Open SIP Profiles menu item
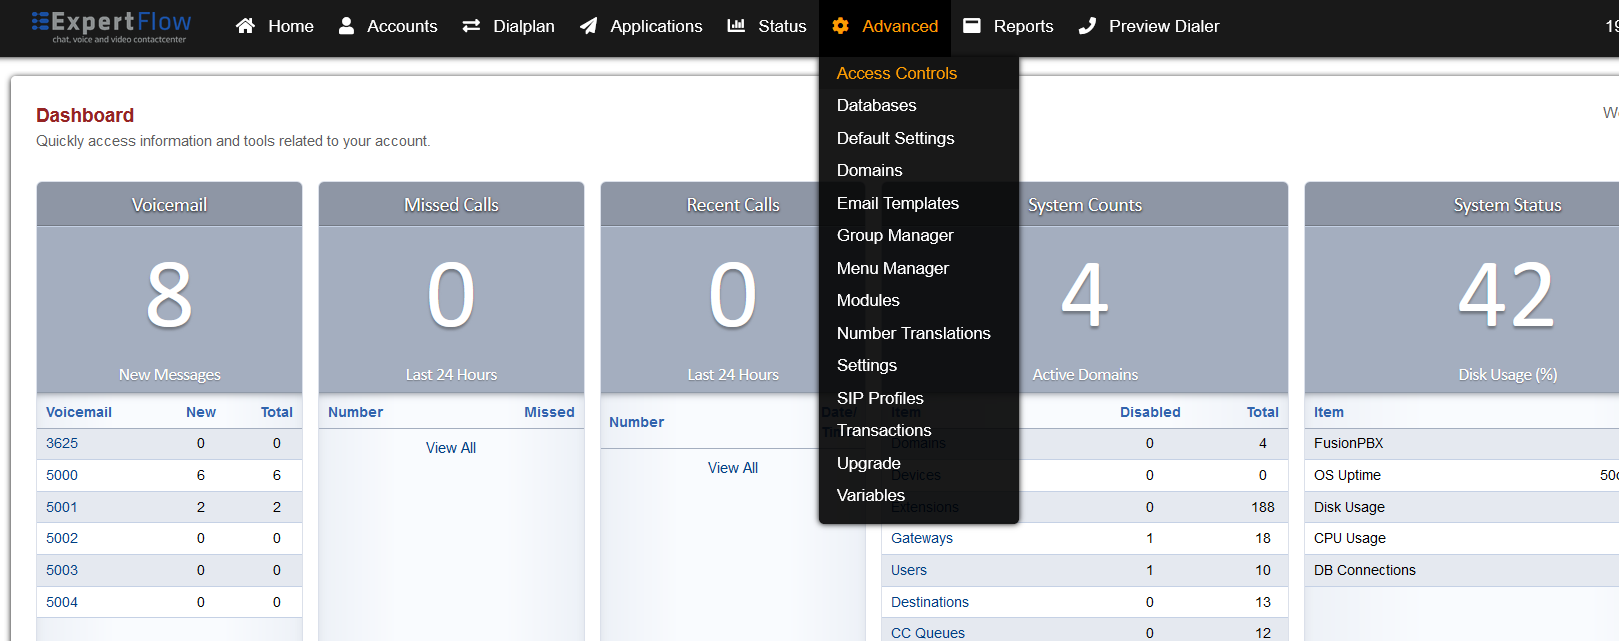The image size is (1619, 641). (880, 398)
